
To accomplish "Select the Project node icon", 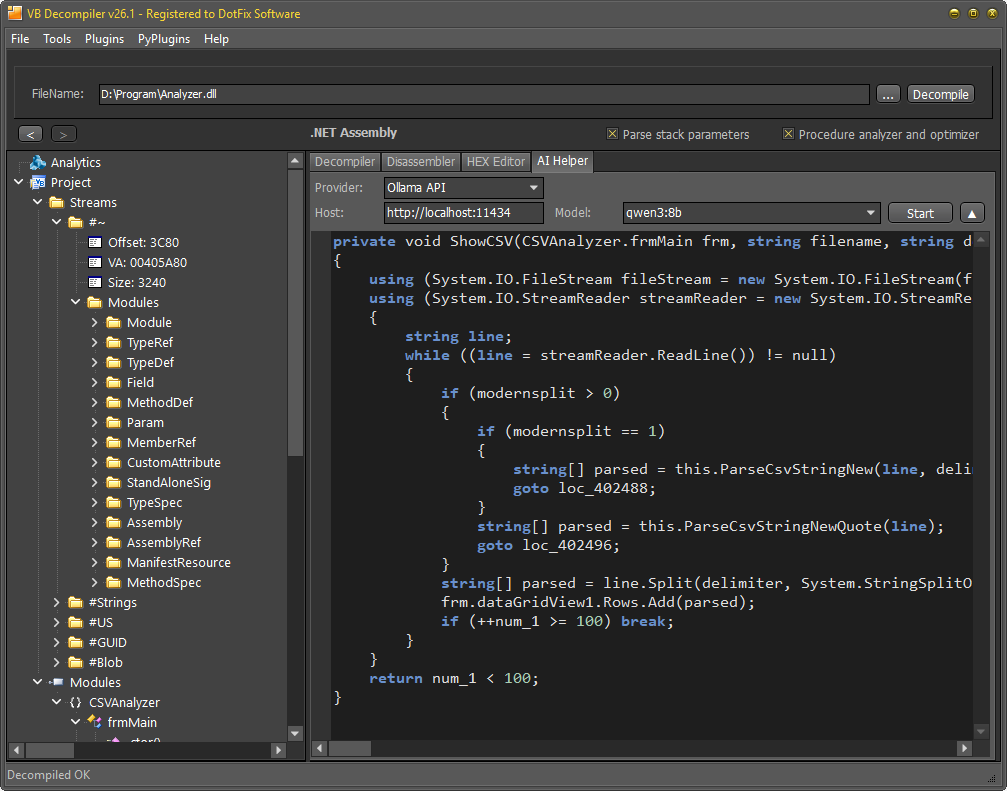I will point(38,182).
